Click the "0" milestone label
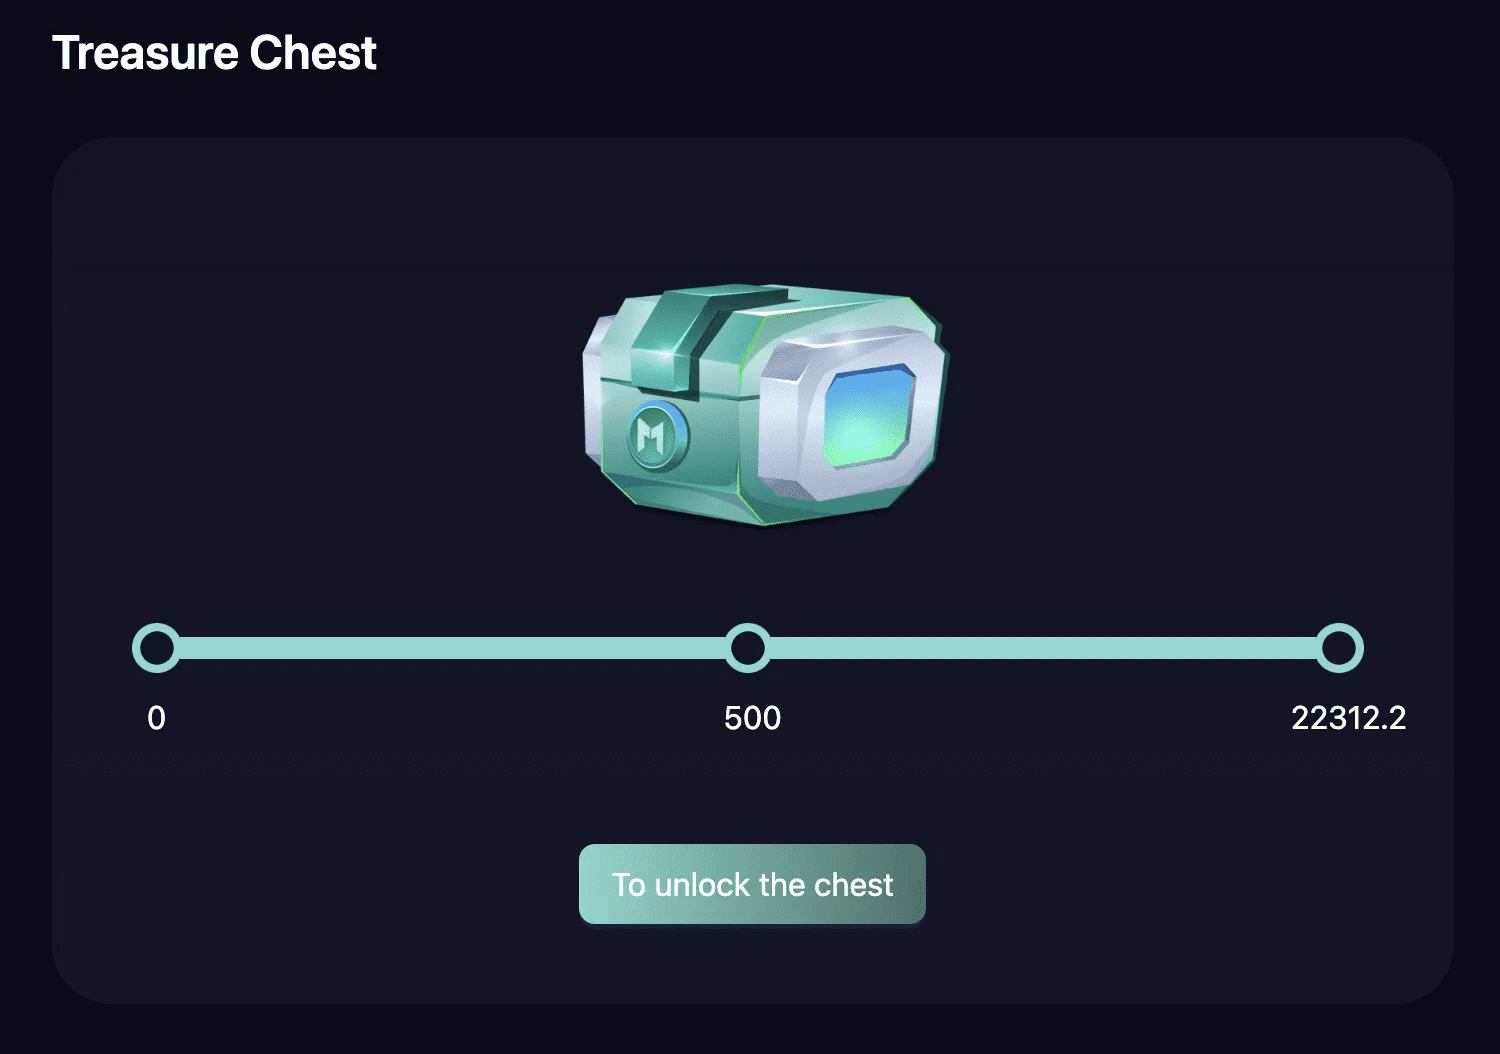This screenshot has height=1054, width=1500. coord(156,718)
